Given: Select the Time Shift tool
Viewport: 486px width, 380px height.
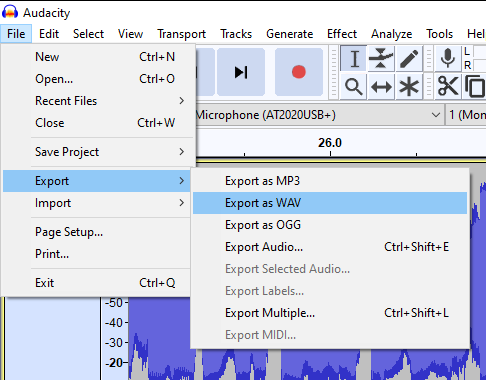Looking at the screenshot, I should (381, 87).
